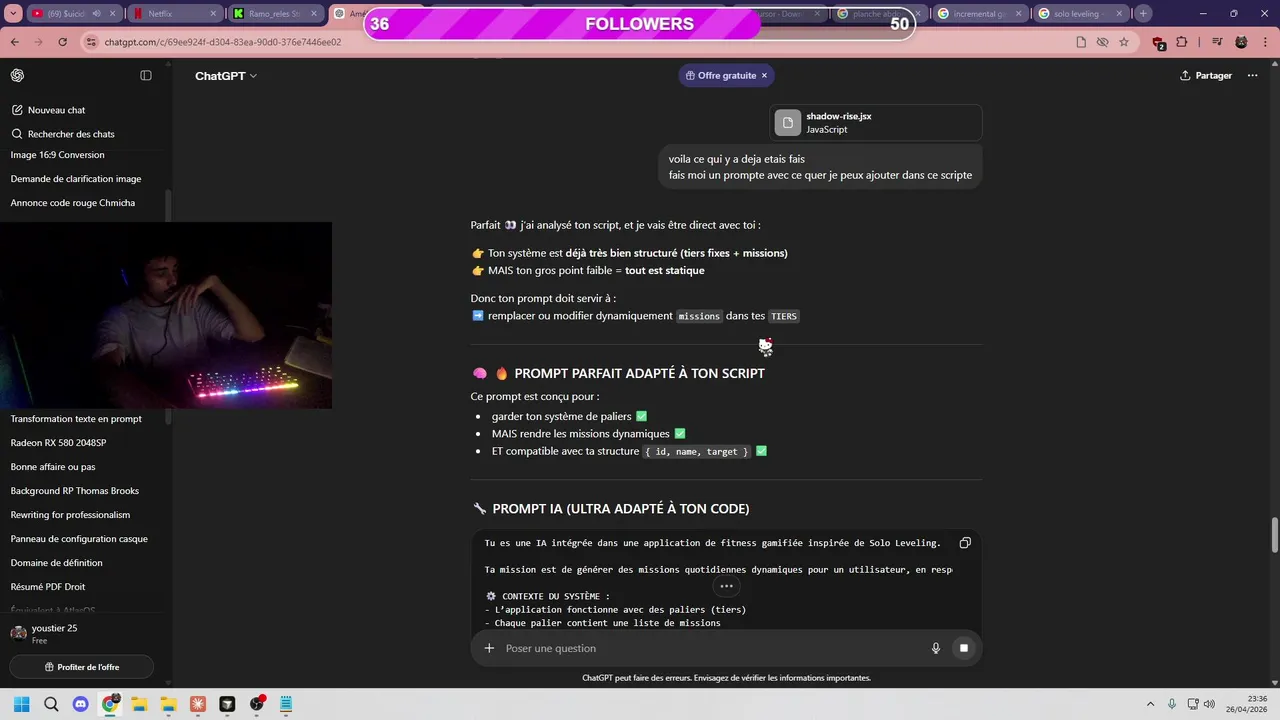Screen dimensions: 1280x720
Task: Copy the prompt code block
Action: tap(965, 543)
